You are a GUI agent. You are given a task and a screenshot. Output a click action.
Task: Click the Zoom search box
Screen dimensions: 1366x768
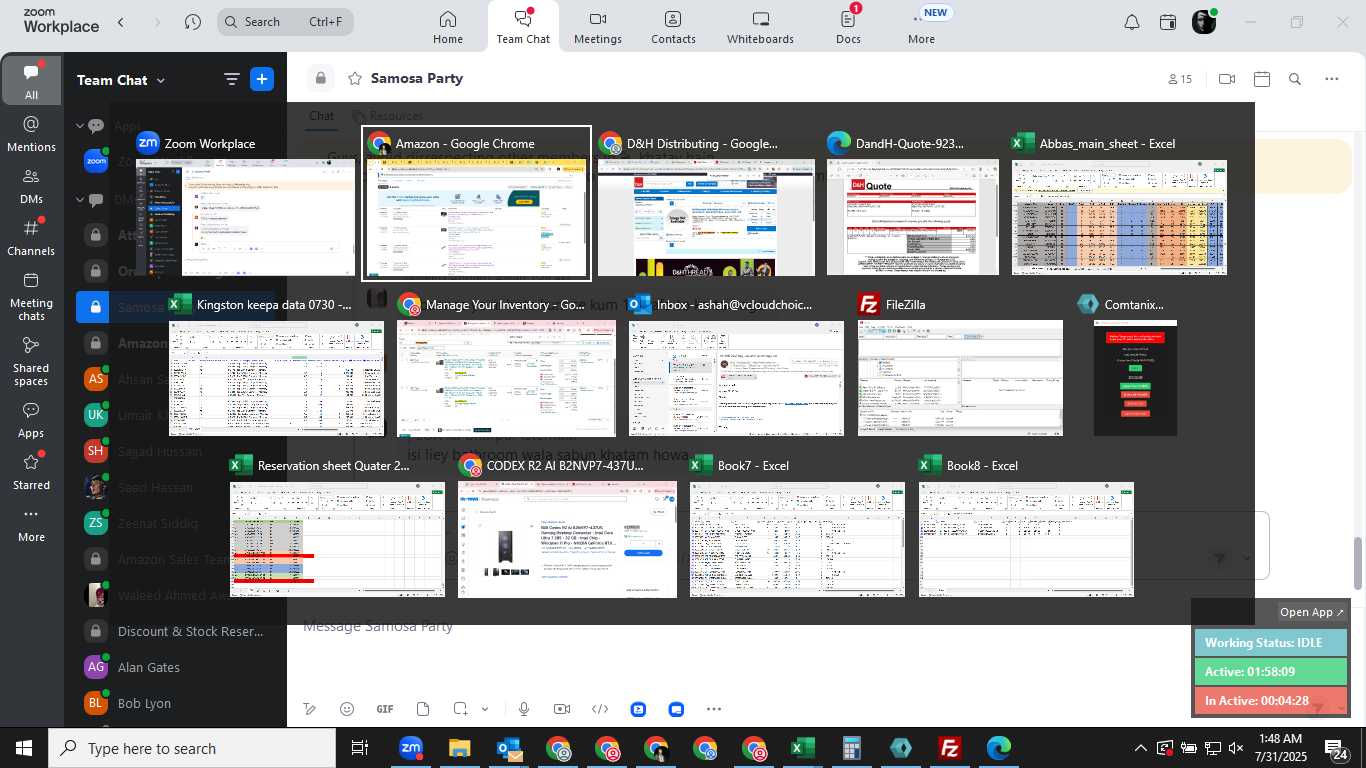pos(285,21)
